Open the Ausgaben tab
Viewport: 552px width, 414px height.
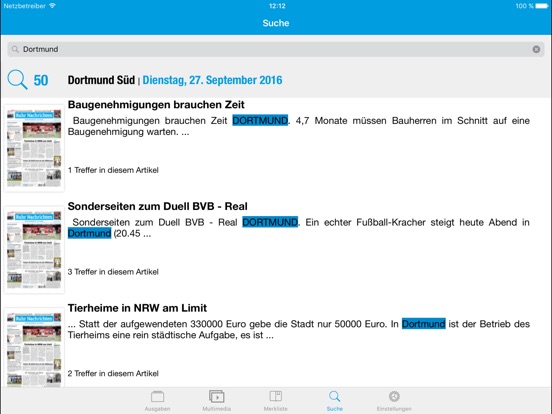pyautogui.click(x=157, y=401)
